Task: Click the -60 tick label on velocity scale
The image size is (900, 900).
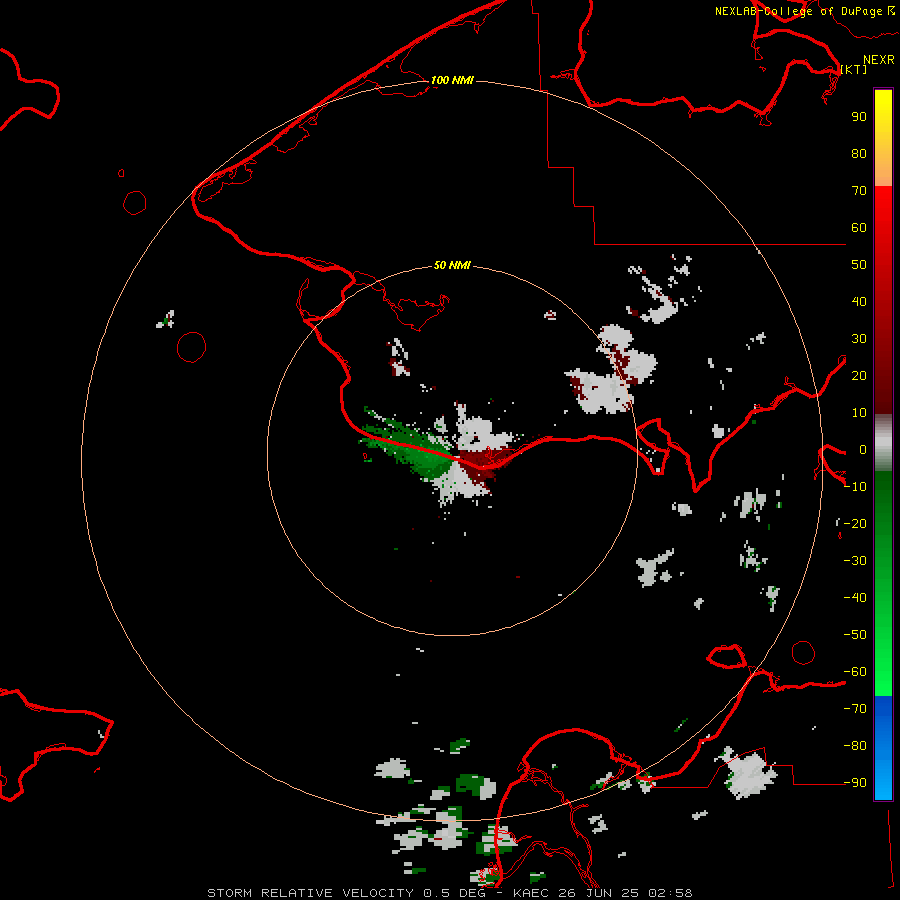Action: pos(855,672)
